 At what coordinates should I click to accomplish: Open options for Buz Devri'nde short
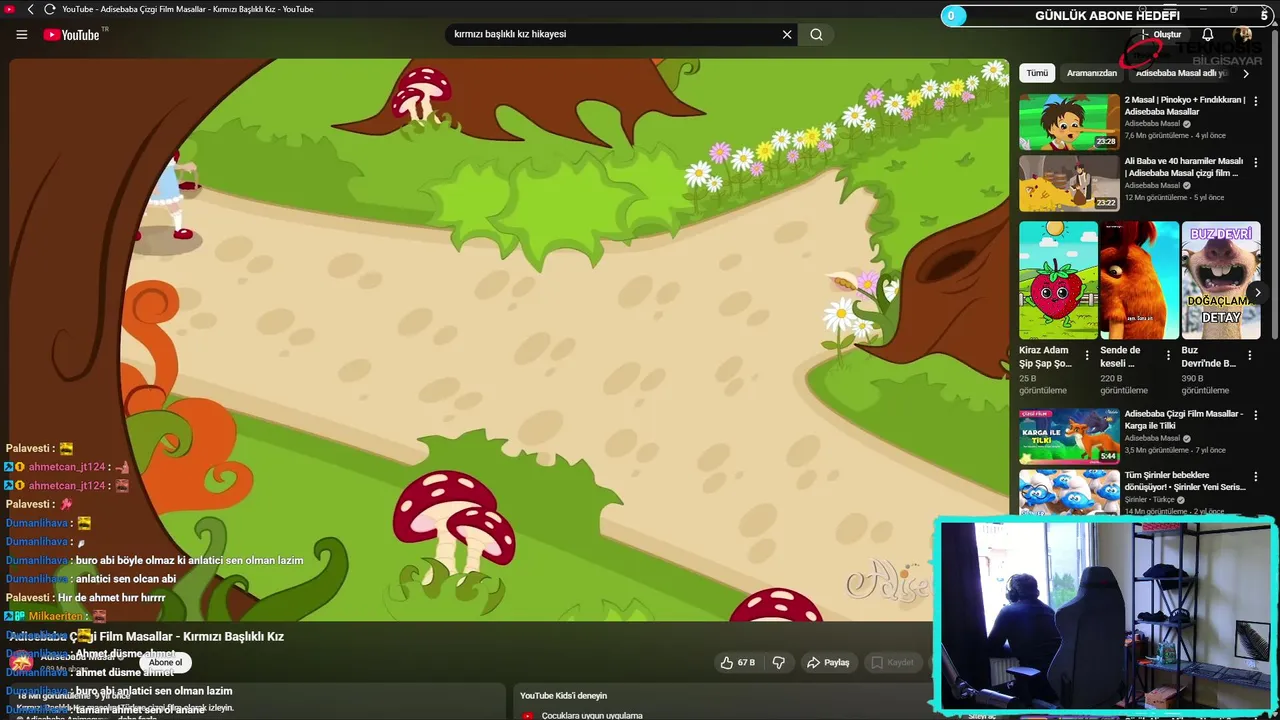pos(1249,355)
